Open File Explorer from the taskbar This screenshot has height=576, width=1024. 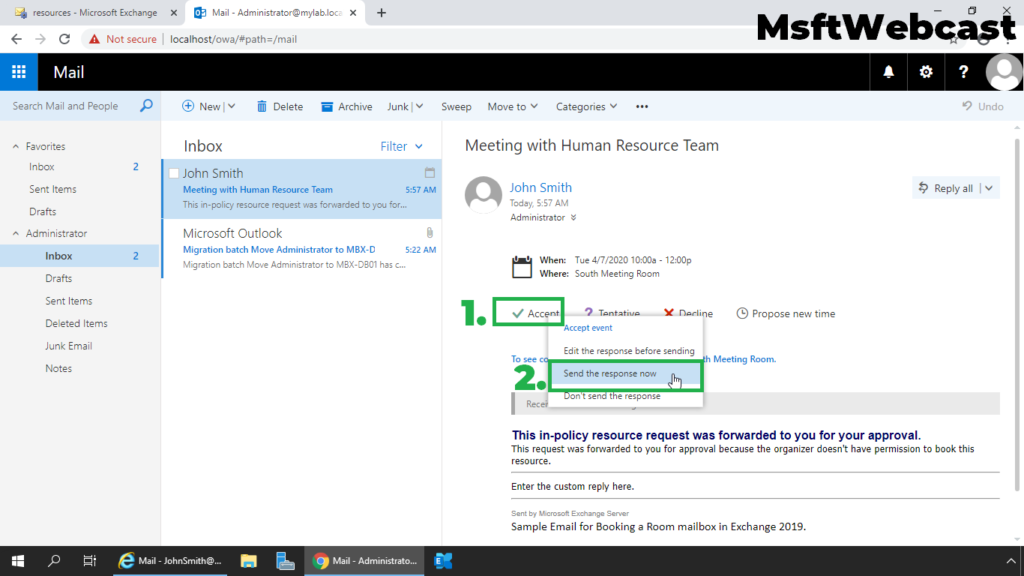(x=248, y=561)
